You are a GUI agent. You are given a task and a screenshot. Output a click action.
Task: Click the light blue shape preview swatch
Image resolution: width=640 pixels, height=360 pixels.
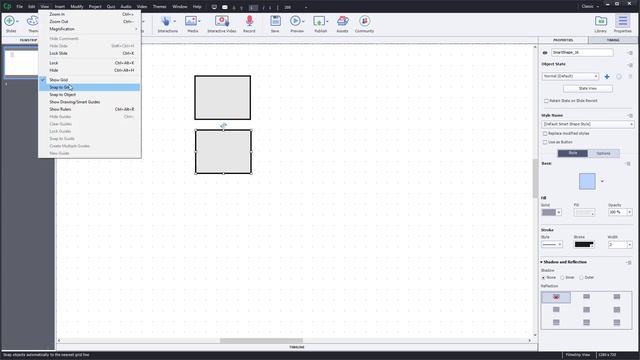(x=587, y=181)
